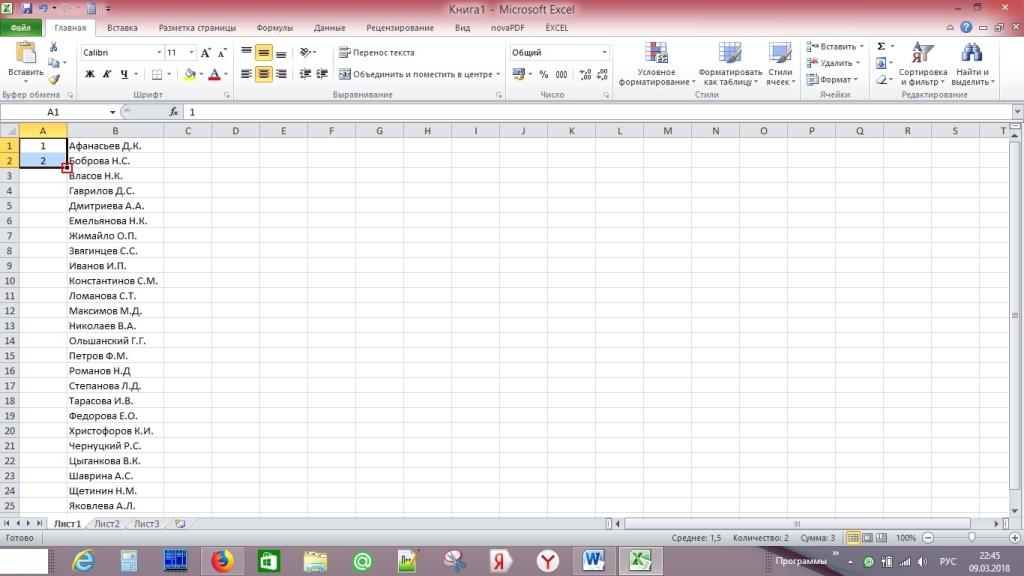Center text horizontally
Viewport: 1024px width, 576px height.
click(263, 74)
